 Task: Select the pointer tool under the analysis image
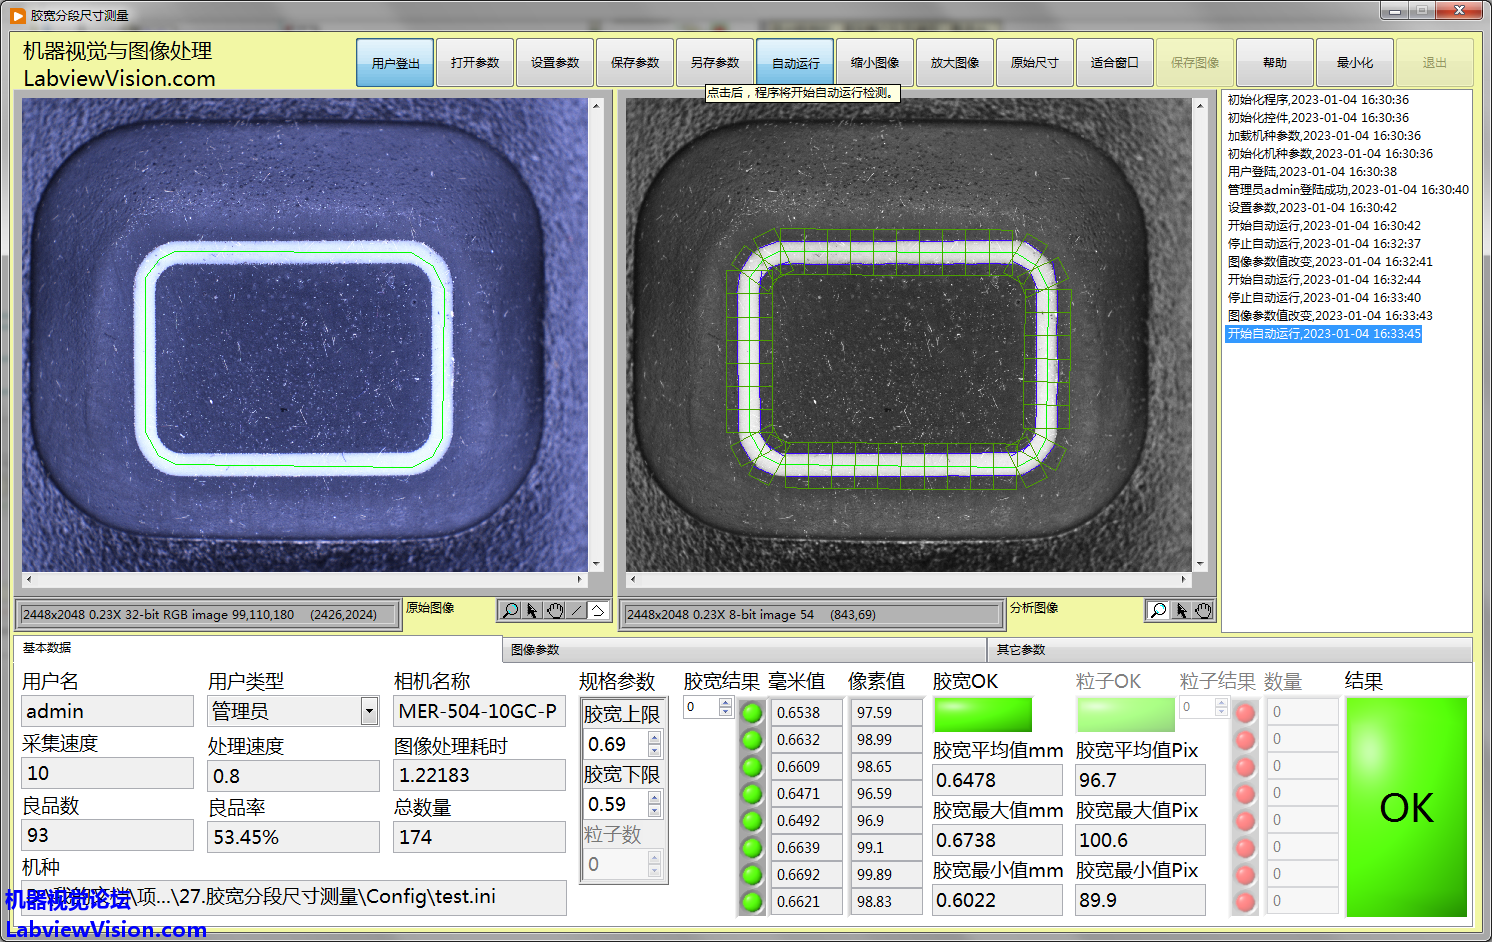1181,610
